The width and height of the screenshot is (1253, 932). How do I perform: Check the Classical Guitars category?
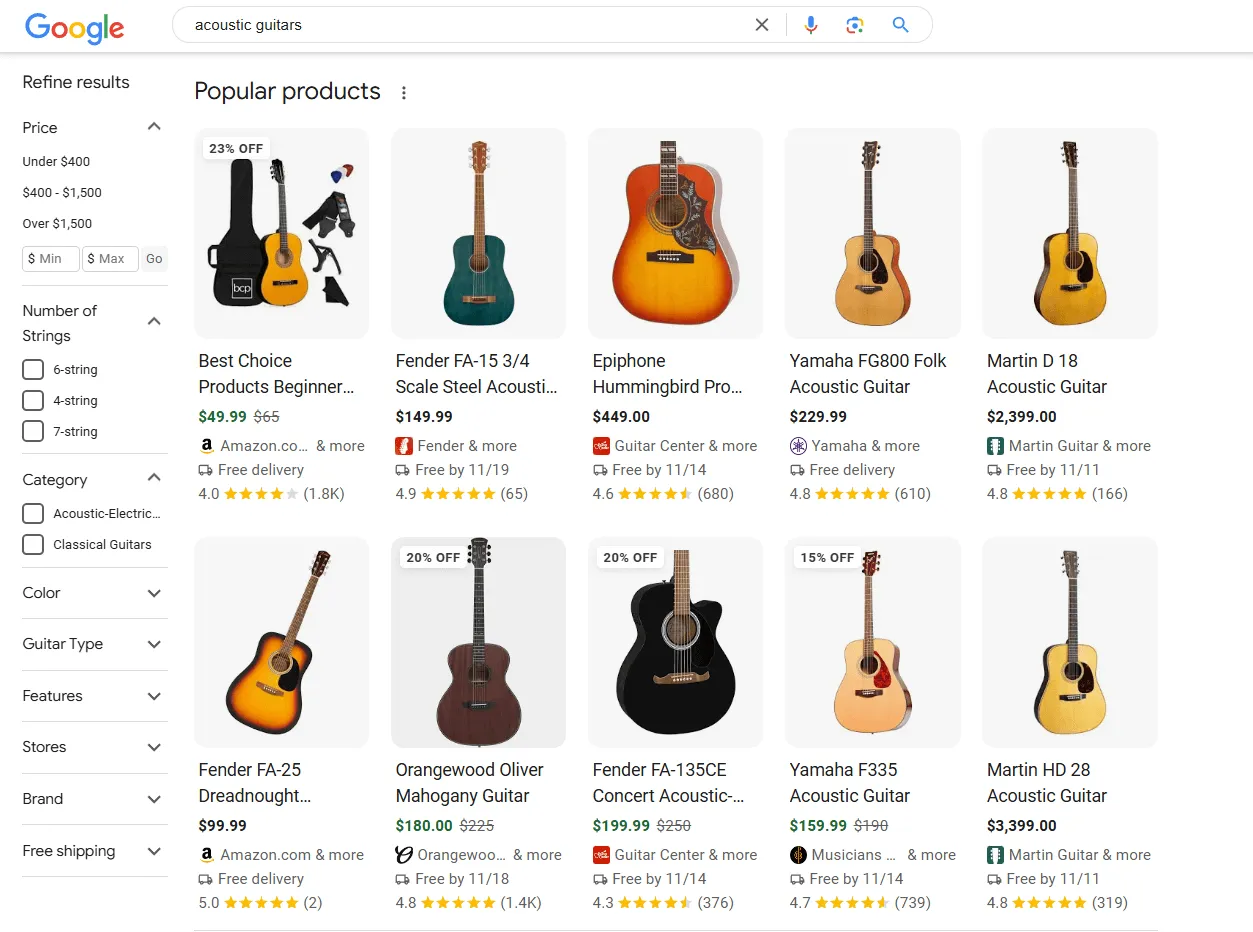tap(31, 544)
